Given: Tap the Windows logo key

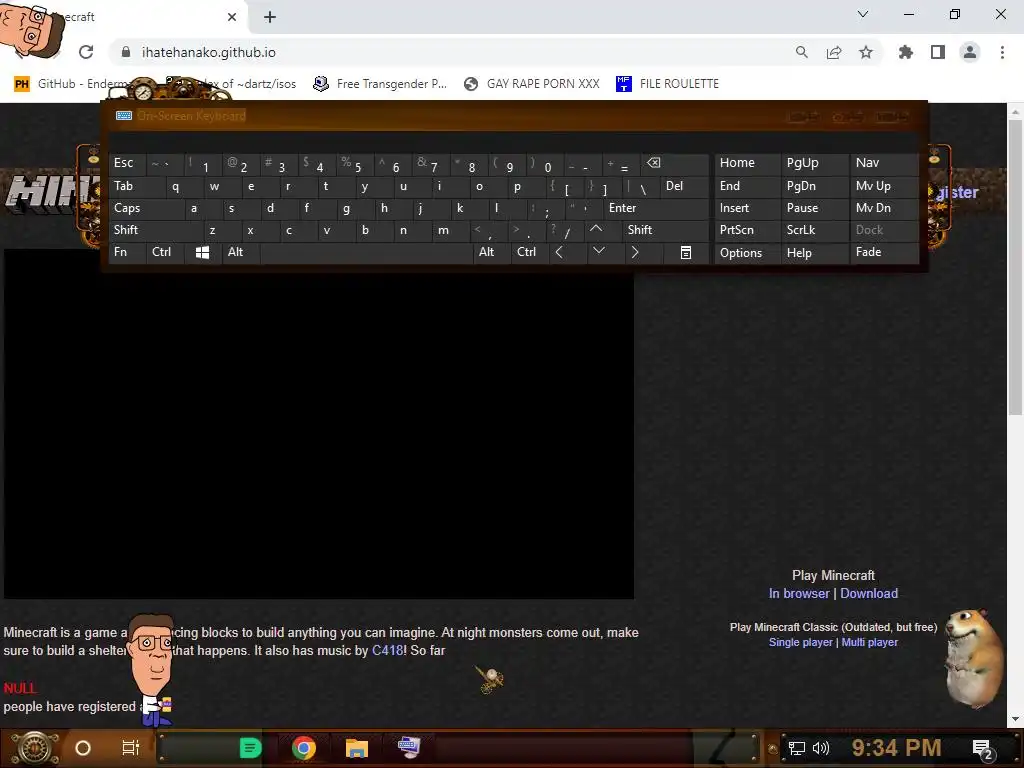Looking at the screenshot, I should (x=202, y=252).
